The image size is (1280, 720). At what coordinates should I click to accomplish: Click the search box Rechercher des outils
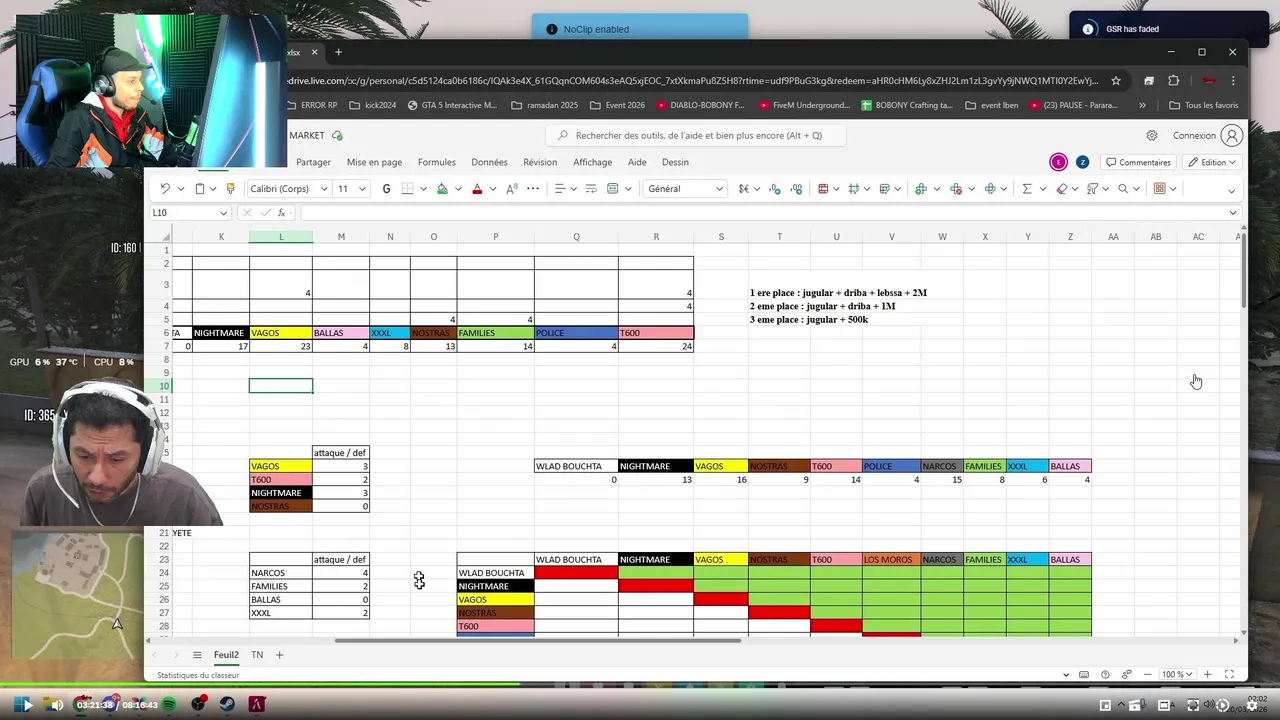[696, 136]
